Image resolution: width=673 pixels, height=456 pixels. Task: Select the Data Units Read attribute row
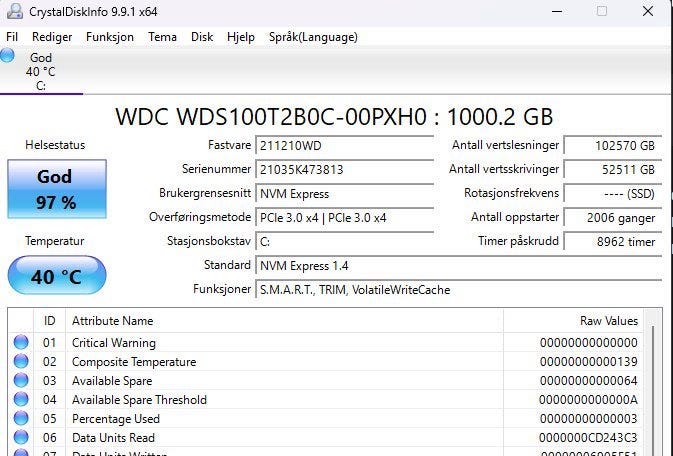[326, 438]
